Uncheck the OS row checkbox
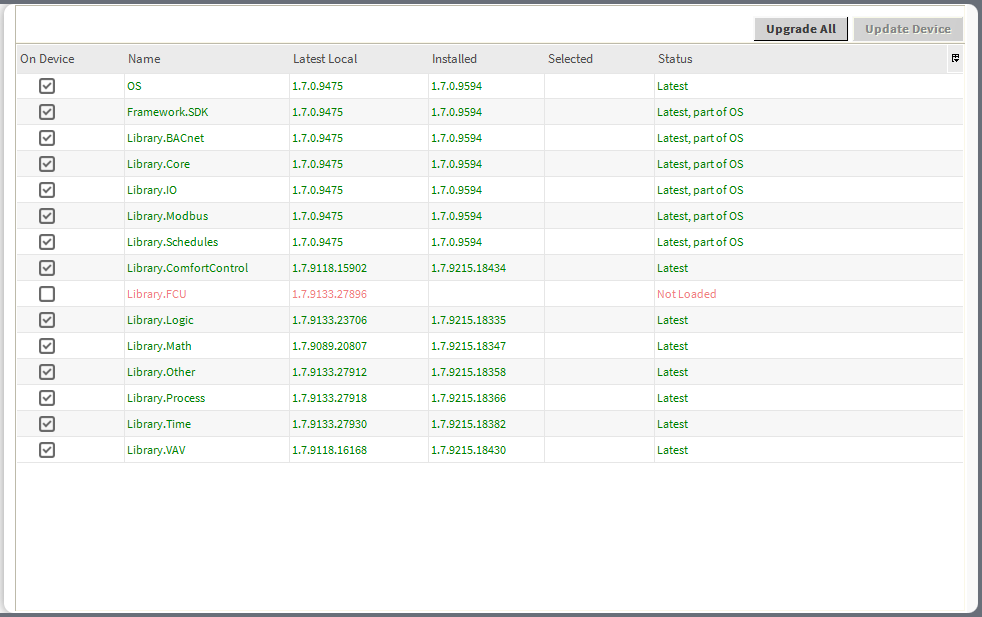Screen dimensions: 982x617 [46, 85]
